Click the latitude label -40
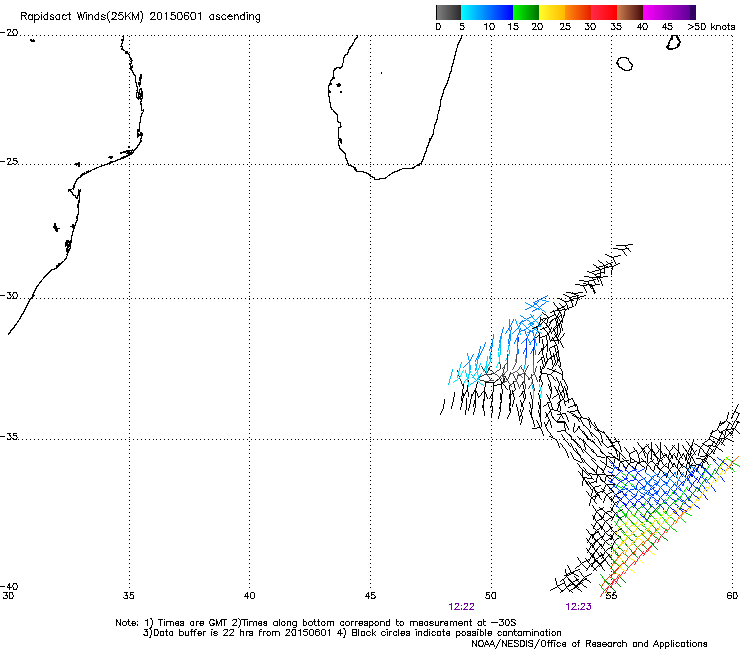This screenshot has height=650, width=740. [x=9, y=586]
